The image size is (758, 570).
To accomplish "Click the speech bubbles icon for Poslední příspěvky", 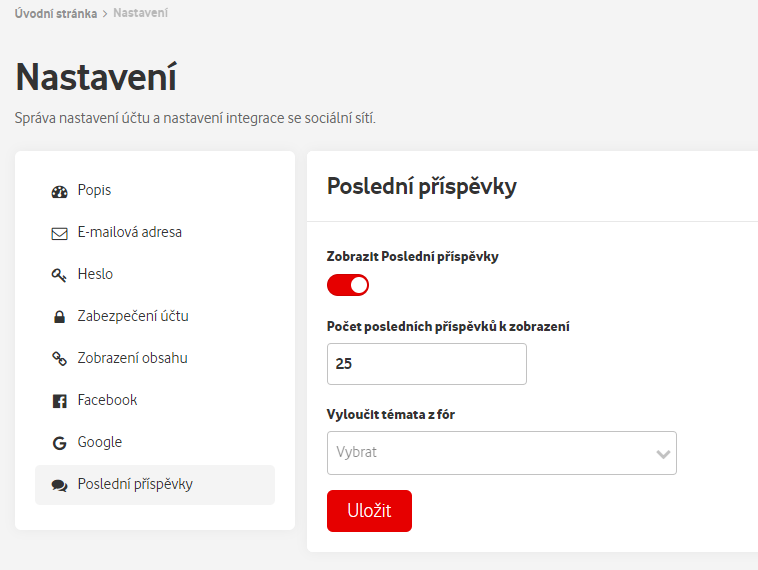I will point(59,485).
